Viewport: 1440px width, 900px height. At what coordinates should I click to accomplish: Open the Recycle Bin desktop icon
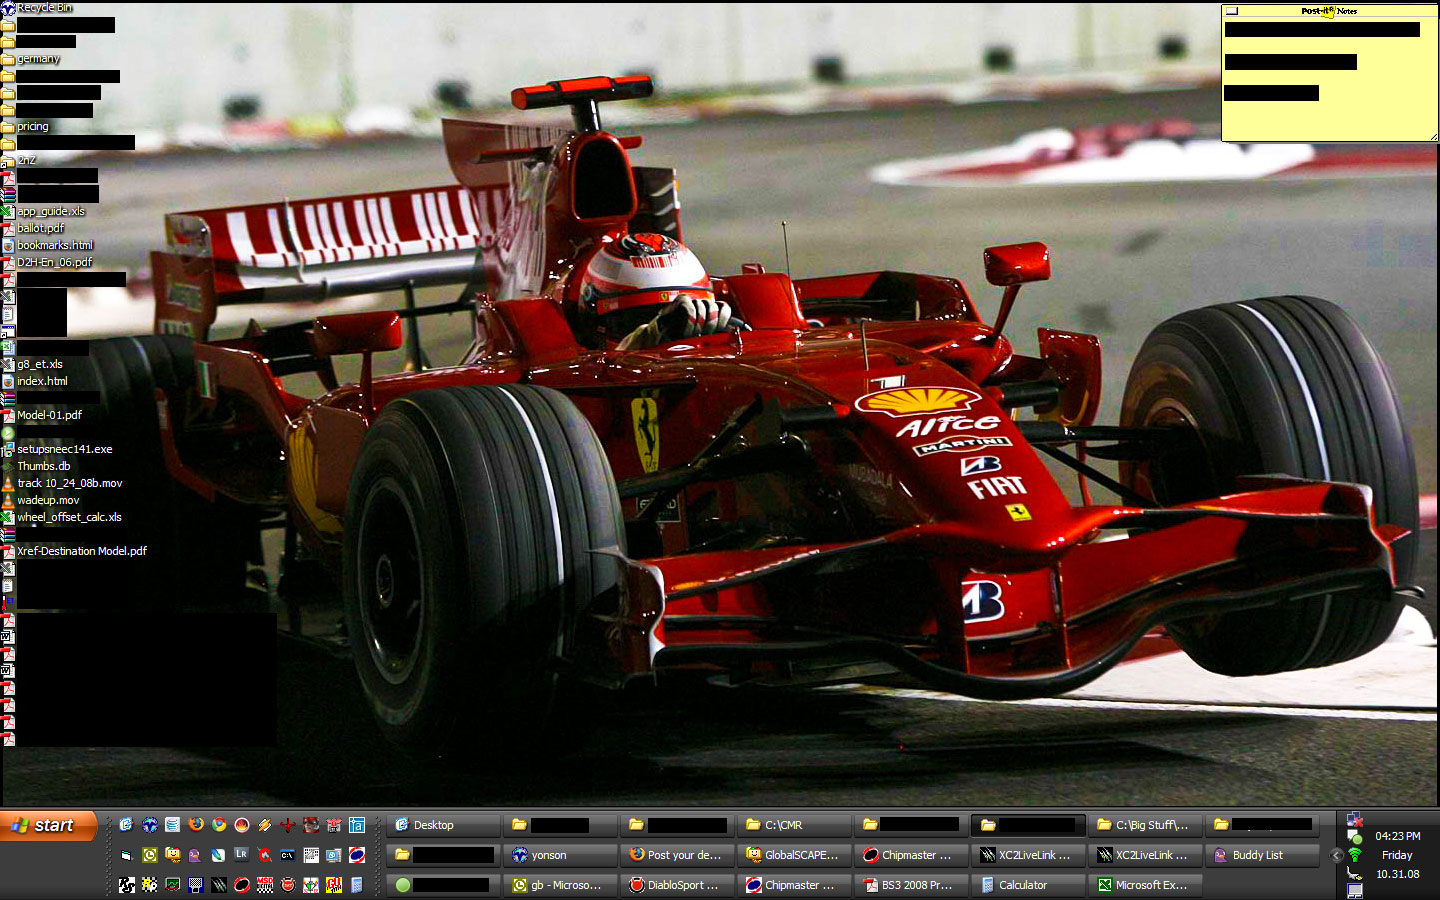(37, 7)
